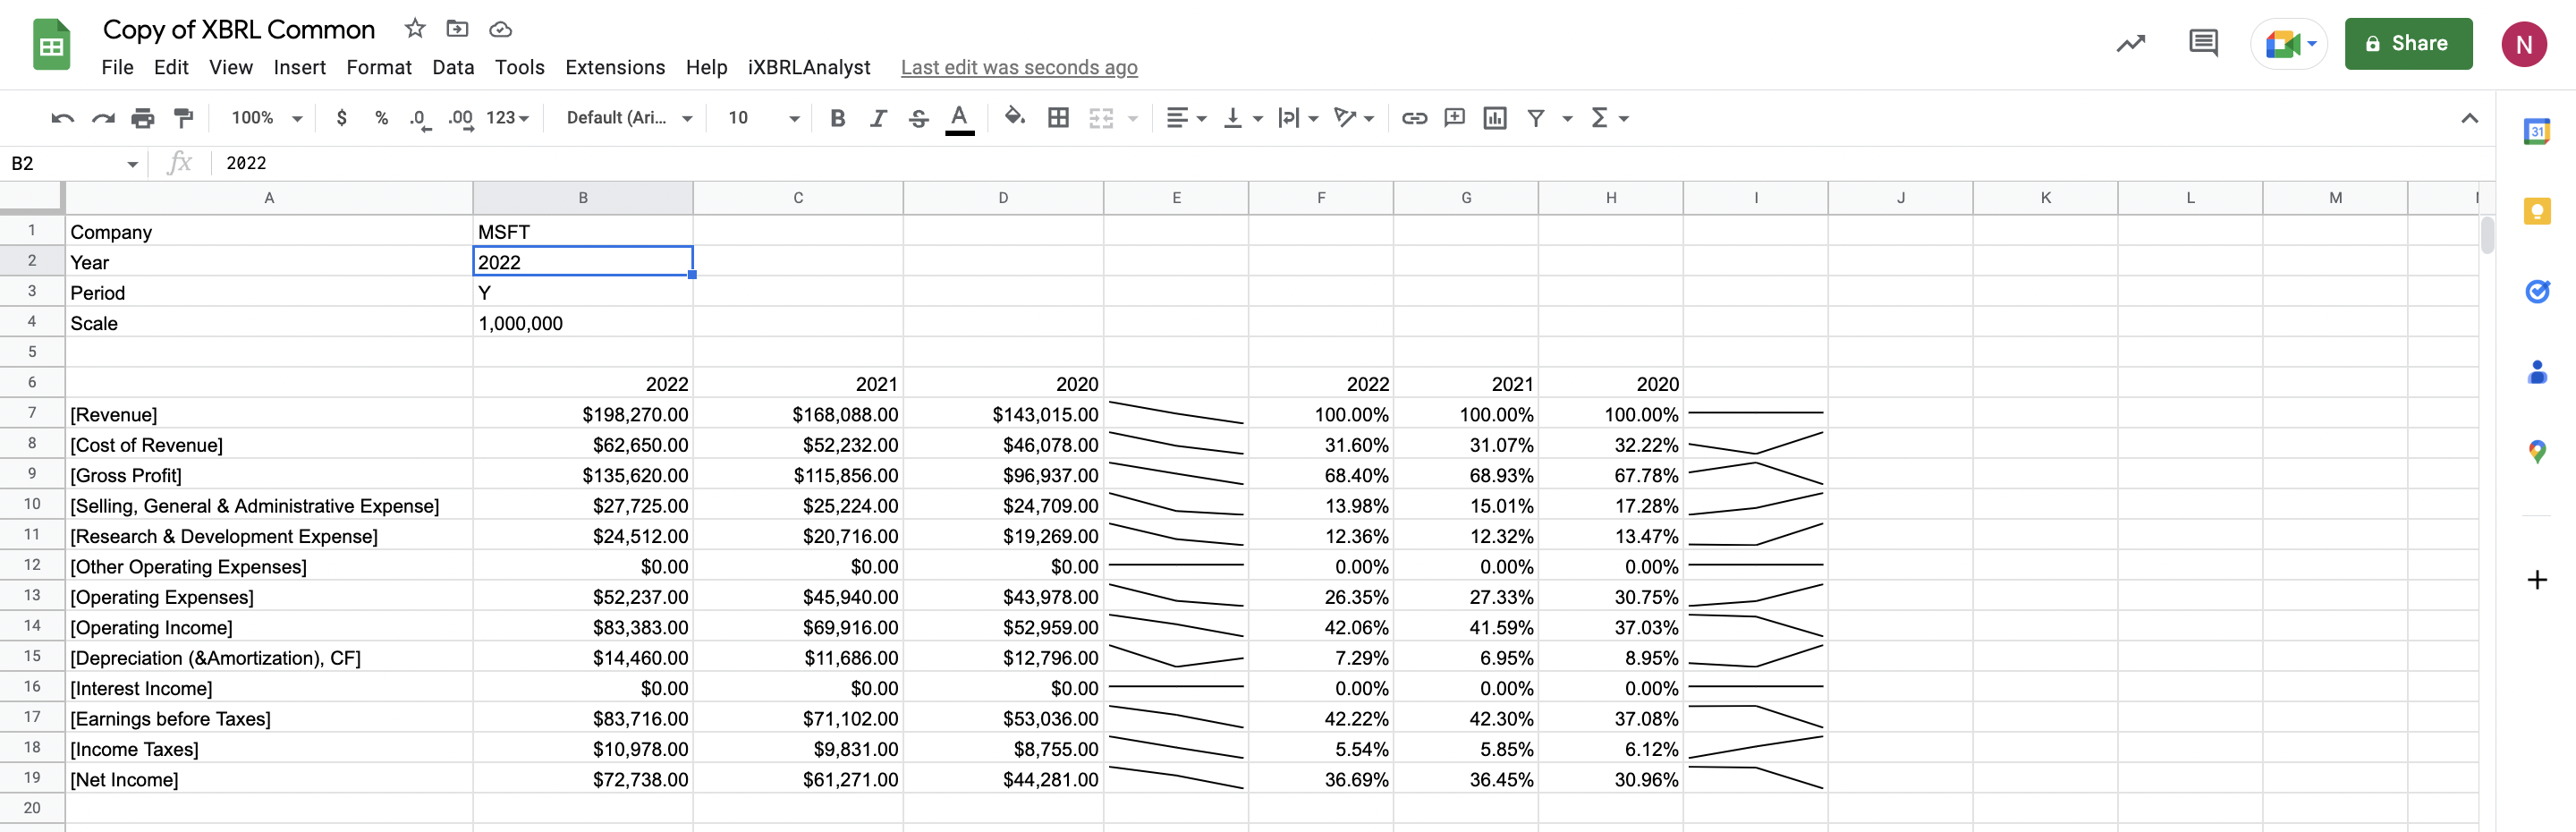Toggle bold formatting on the cell
This screenshot has height=832, width=2576.
pos(838,117)
